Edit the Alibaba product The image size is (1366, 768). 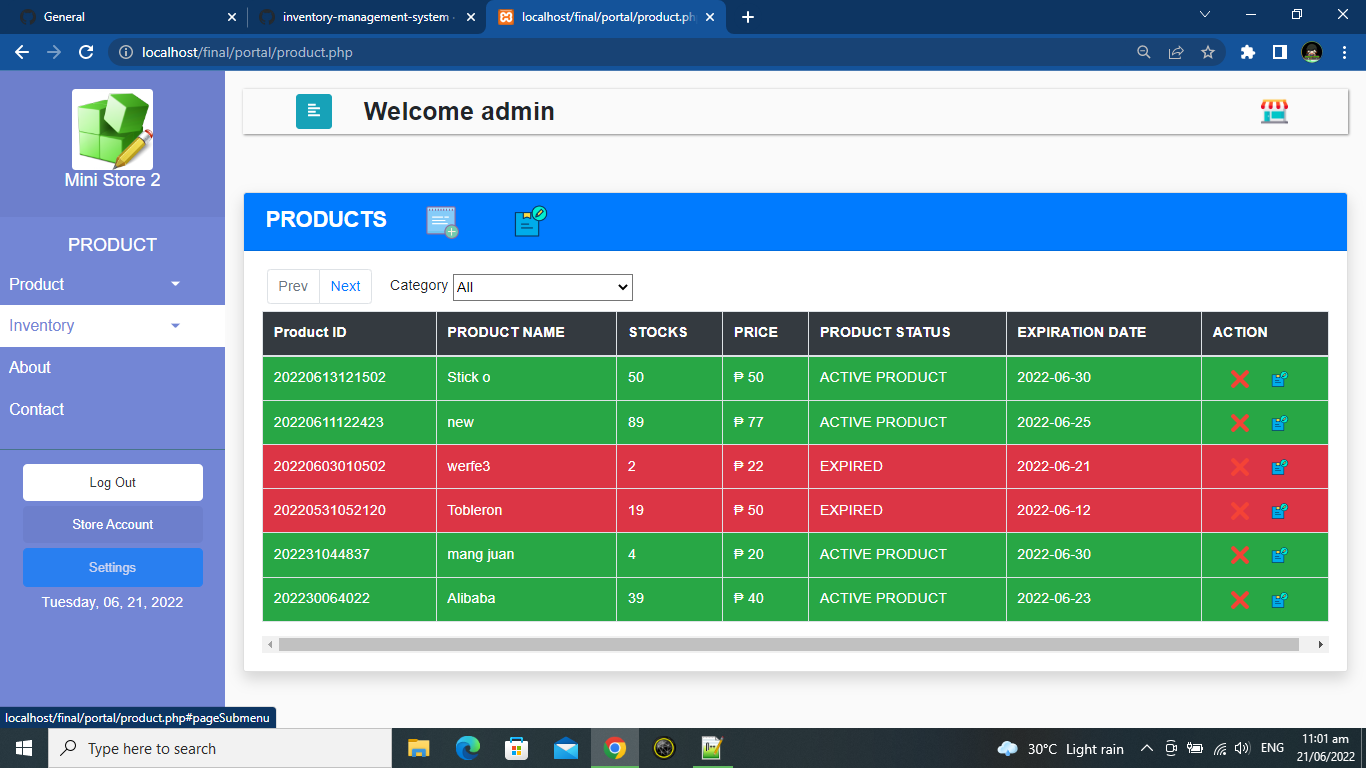point(1279,600)
